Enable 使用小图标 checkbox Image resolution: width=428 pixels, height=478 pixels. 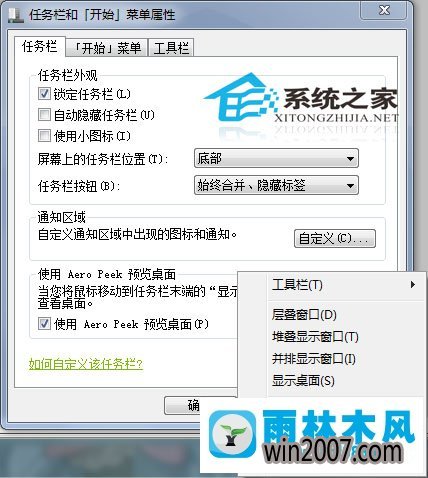(44, 136)
